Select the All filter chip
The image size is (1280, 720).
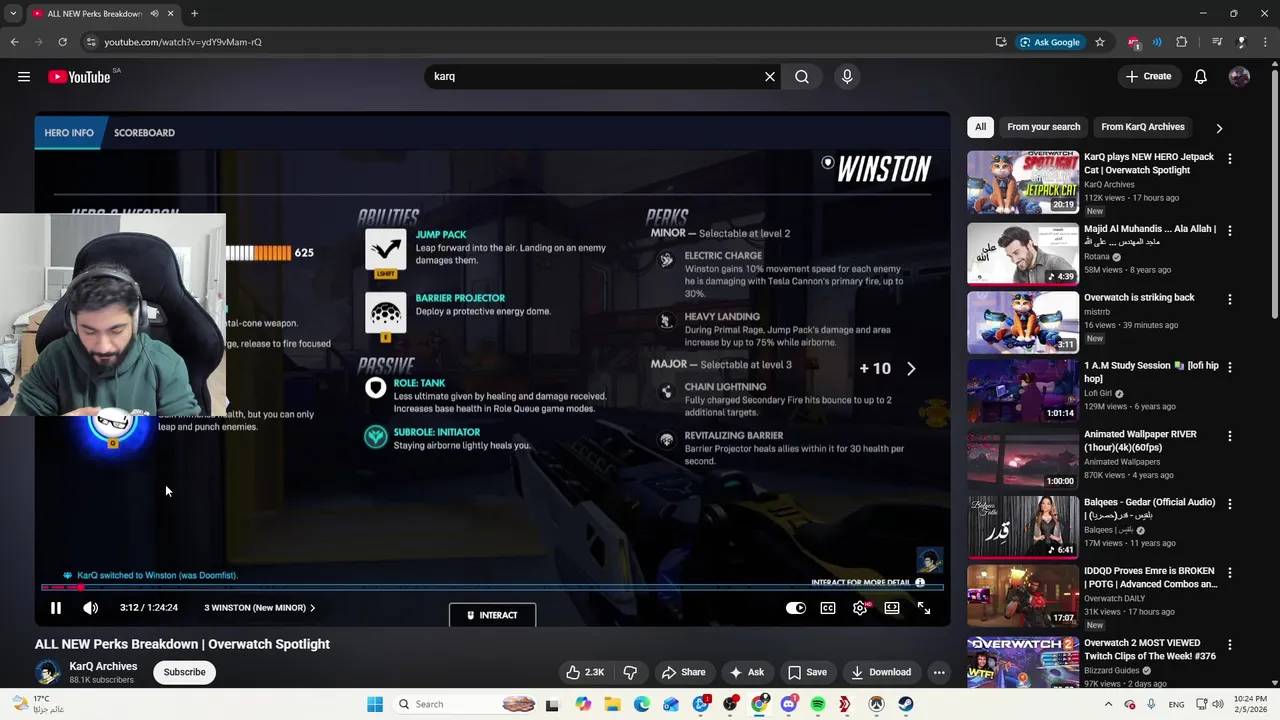tap(981, 127)
